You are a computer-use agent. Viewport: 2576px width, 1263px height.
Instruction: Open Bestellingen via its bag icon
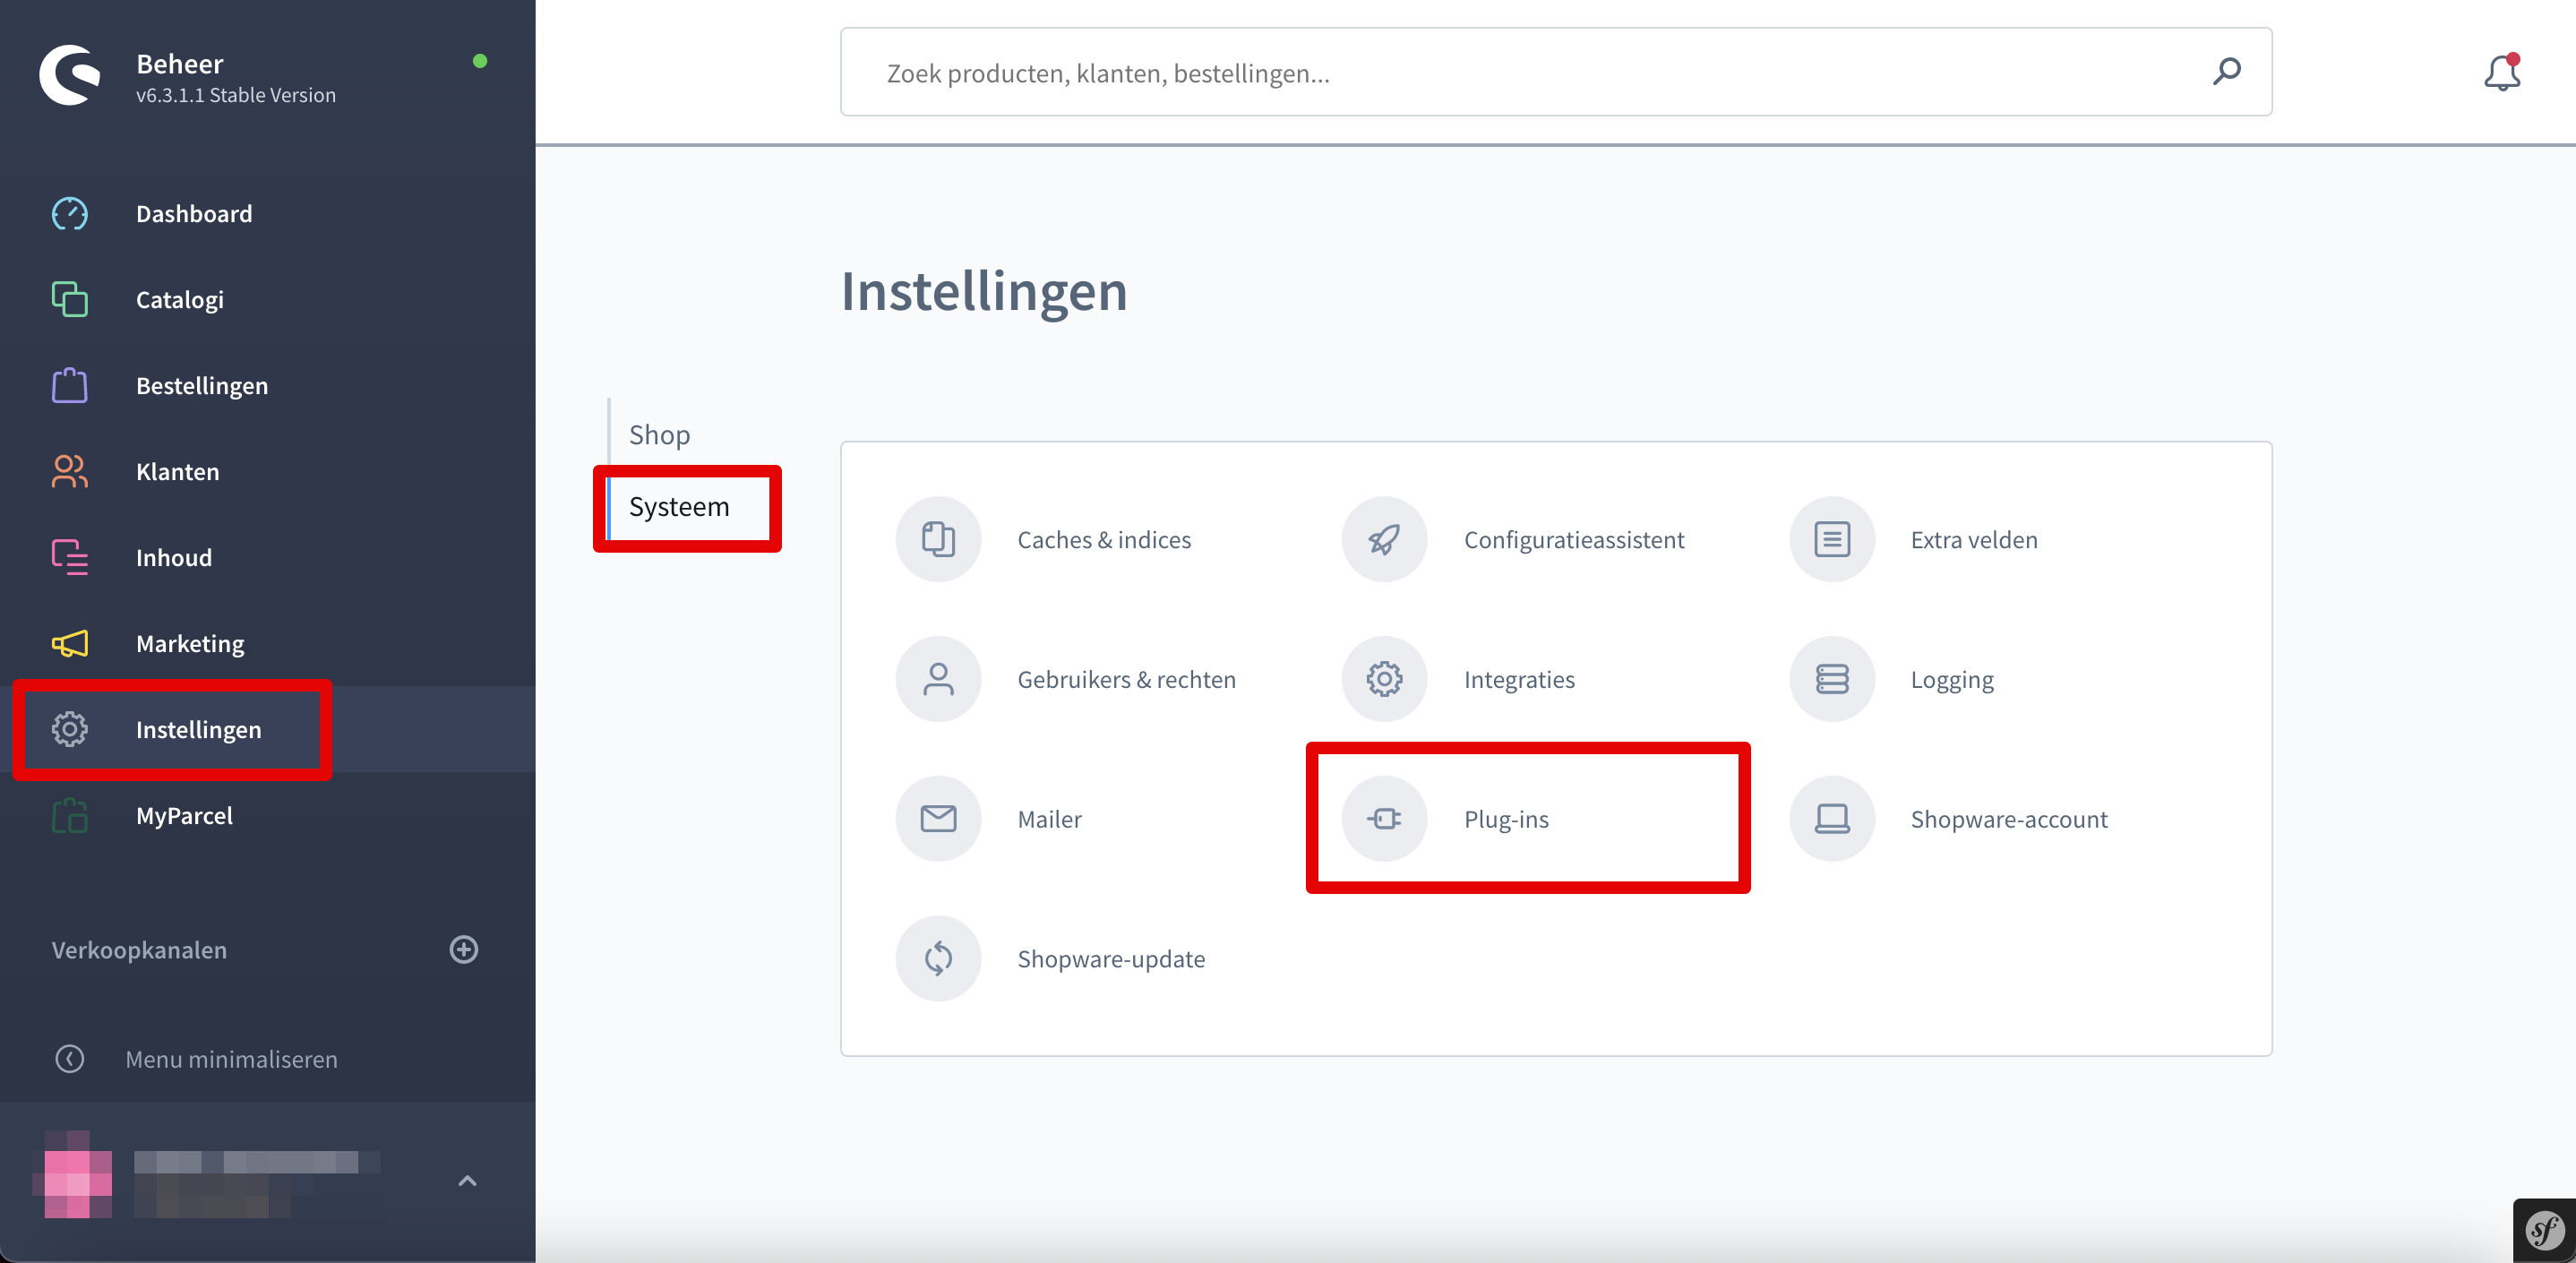pyautogui.click(x=69, y=385)
